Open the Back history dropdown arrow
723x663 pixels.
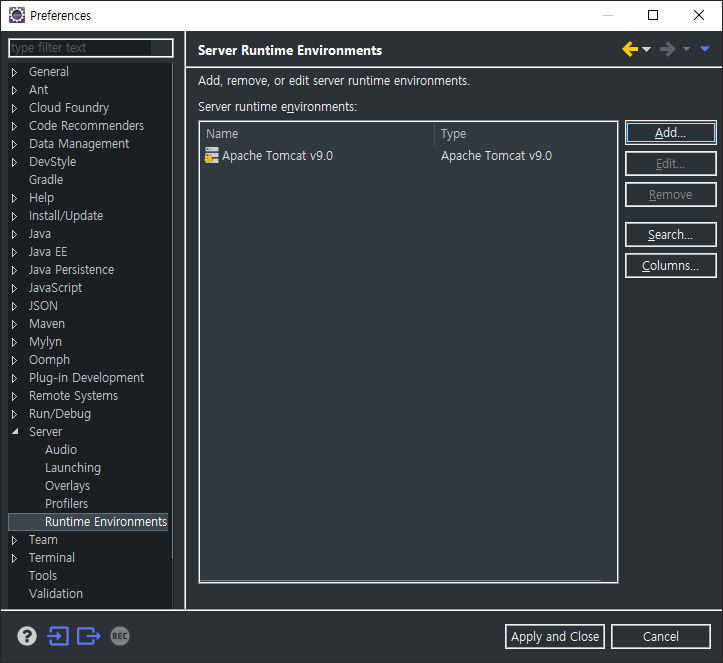pyautogui.click(x=646, y=49)
